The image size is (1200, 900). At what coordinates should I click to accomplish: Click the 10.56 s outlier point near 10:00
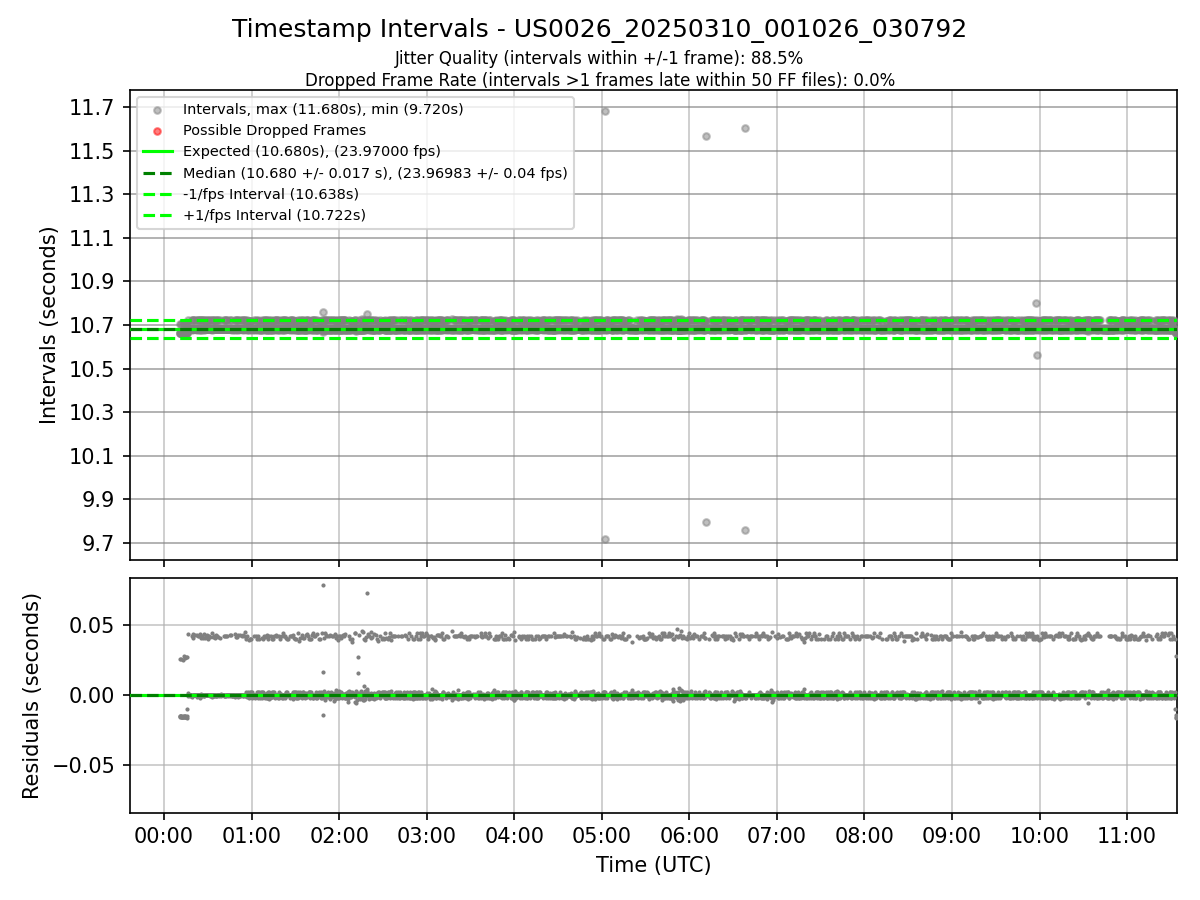click(1037, 355)
